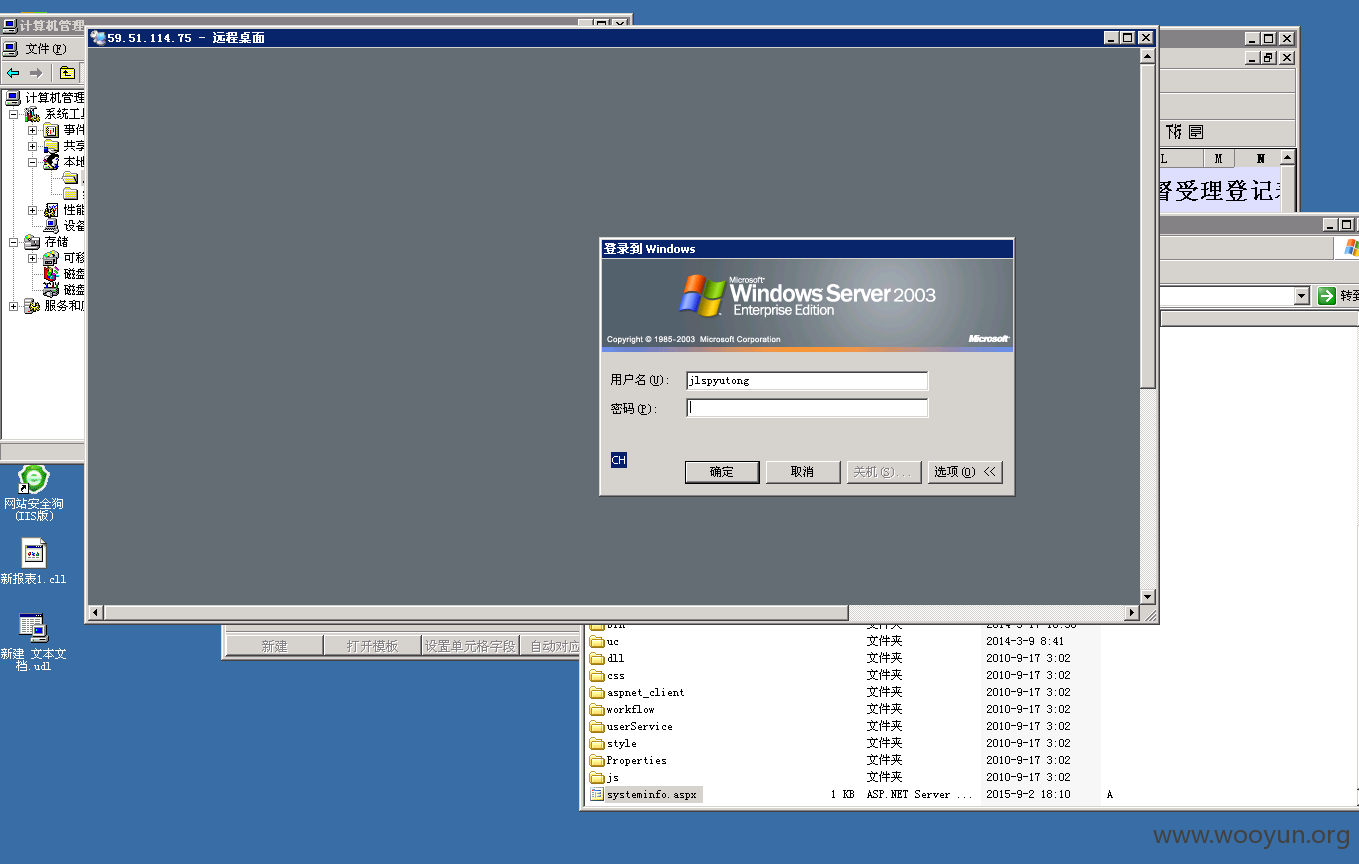Viewport: 1359px width, 864px height.
Task: Click the 用户名 input field
Action: [807, 381]
